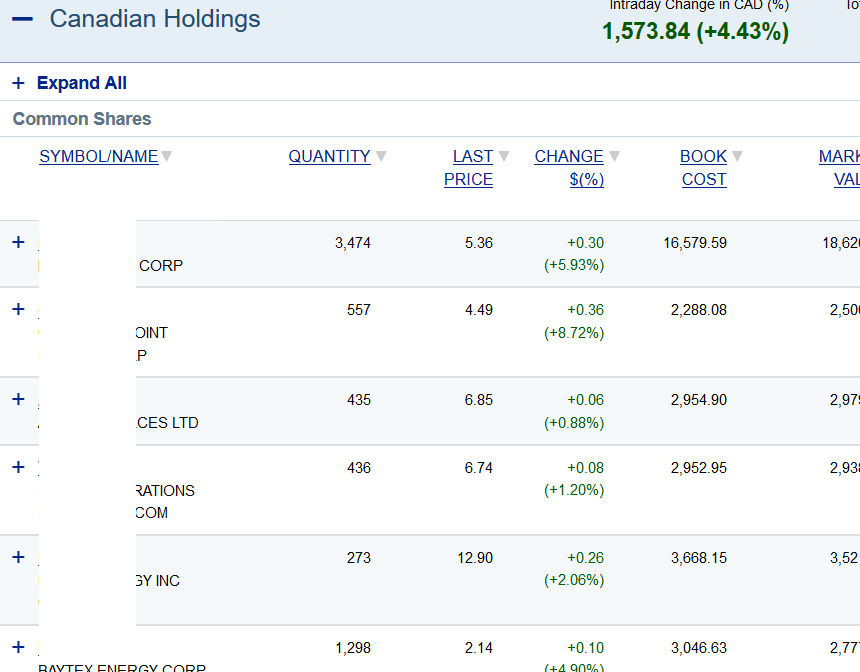Click the sort arrow beside LAST PRICE
860x672 pixels.
coord(504,156)
